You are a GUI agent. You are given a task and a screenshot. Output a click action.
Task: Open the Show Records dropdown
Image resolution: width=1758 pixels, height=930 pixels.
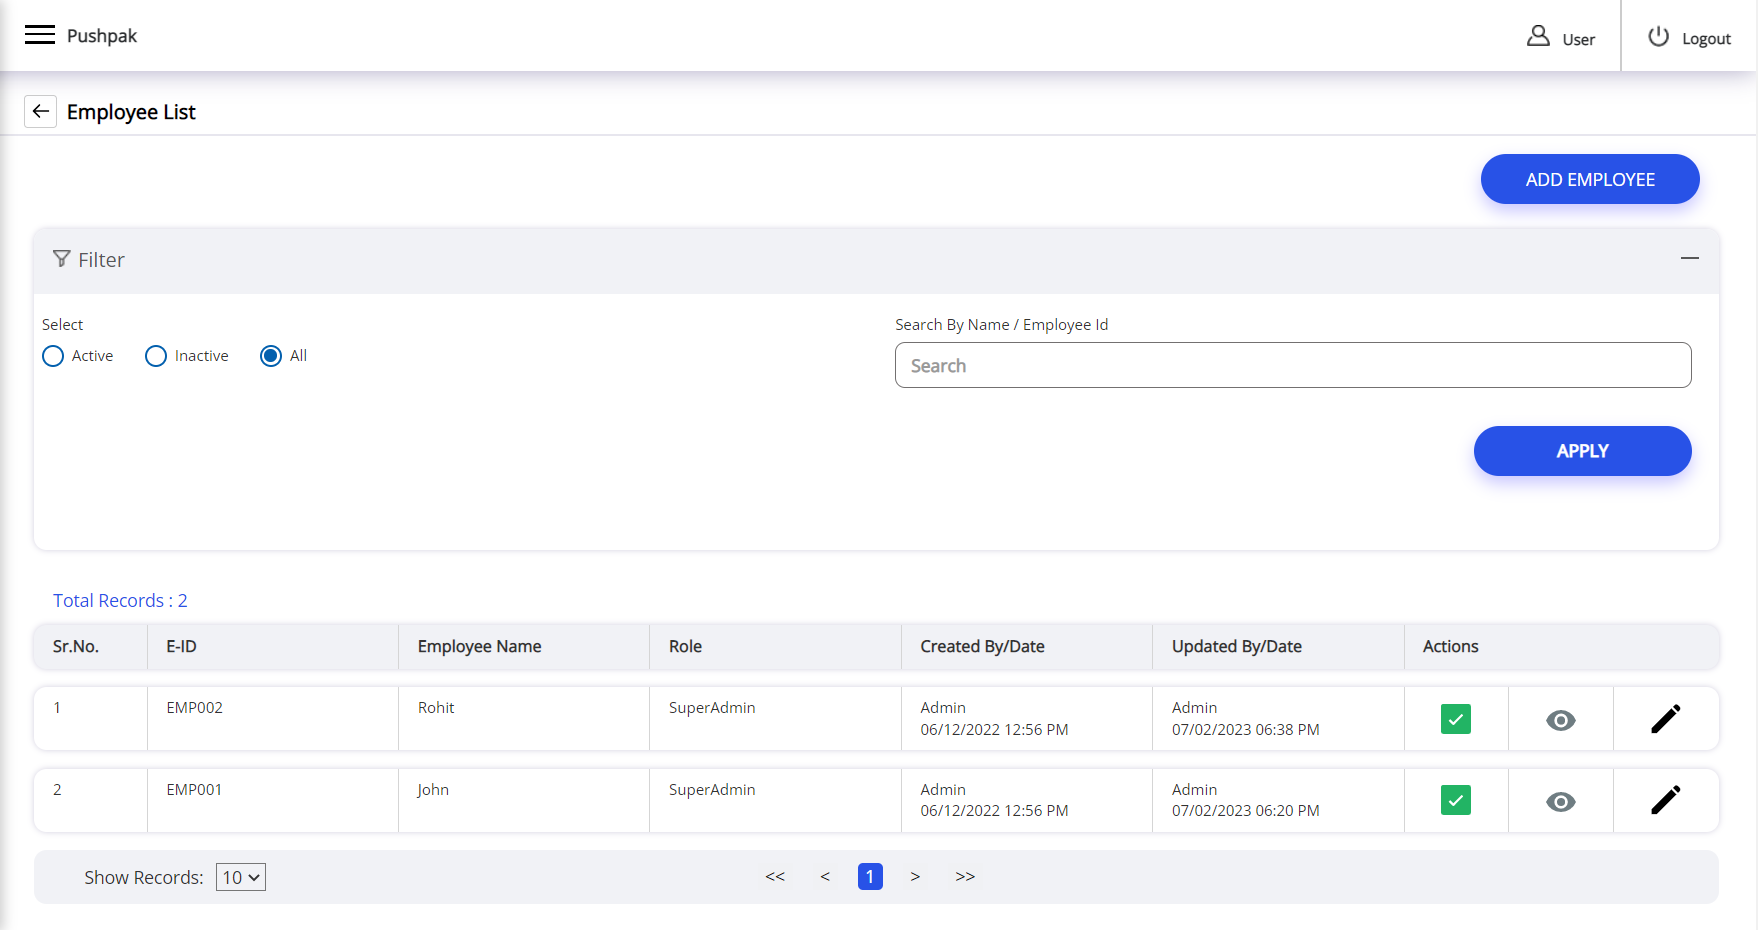(x=241, y=877)
